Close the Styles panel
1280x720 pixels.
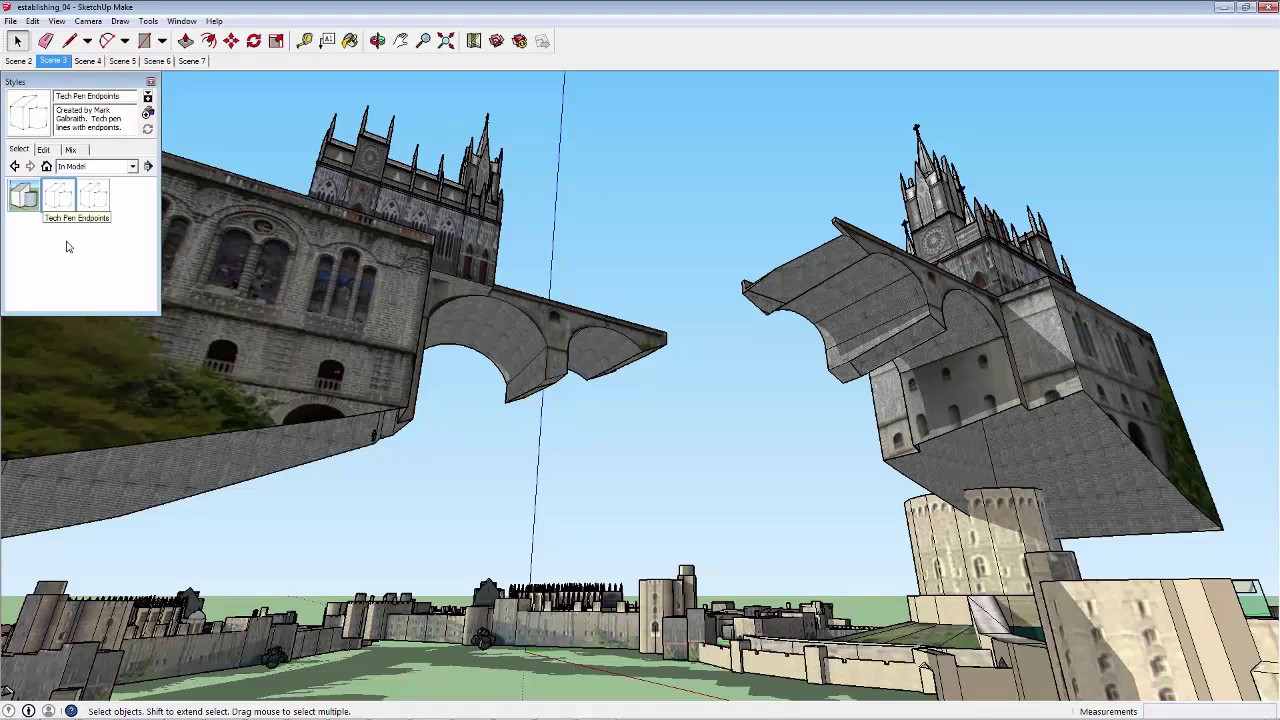pyautogui.click(x=151, y=82)
